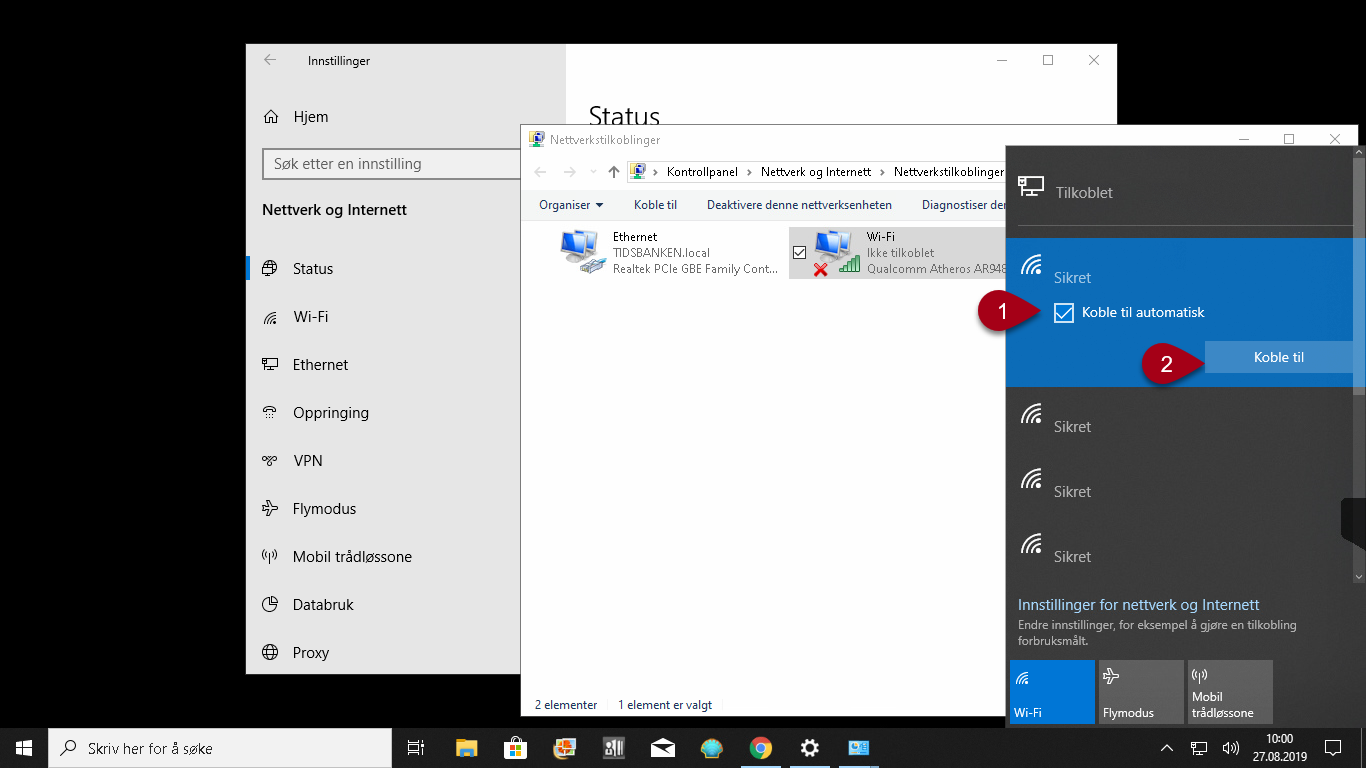The height and width of the screenshot is (768, 1366).
Task: Uncheck the Wi-Fi adapter selection checkbox
Action: coord(799,253)
